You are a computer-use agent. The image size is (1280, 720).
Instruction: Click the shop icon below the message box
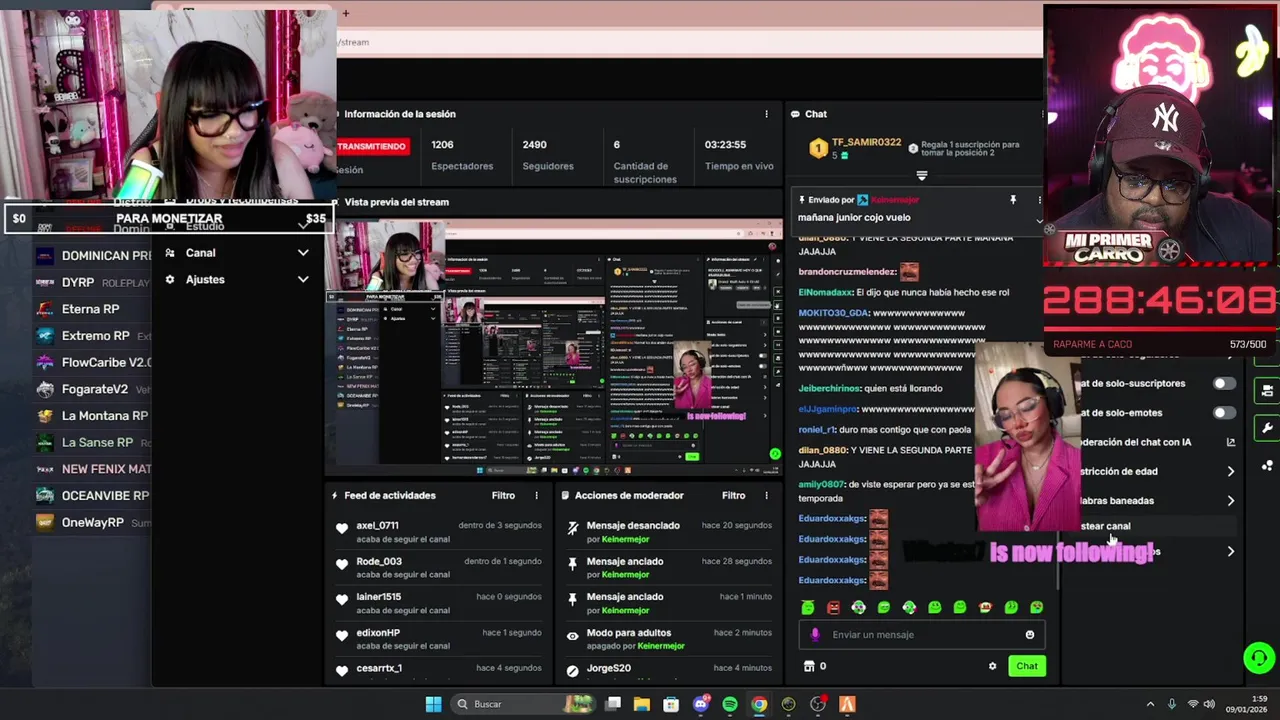coord(809,666)
